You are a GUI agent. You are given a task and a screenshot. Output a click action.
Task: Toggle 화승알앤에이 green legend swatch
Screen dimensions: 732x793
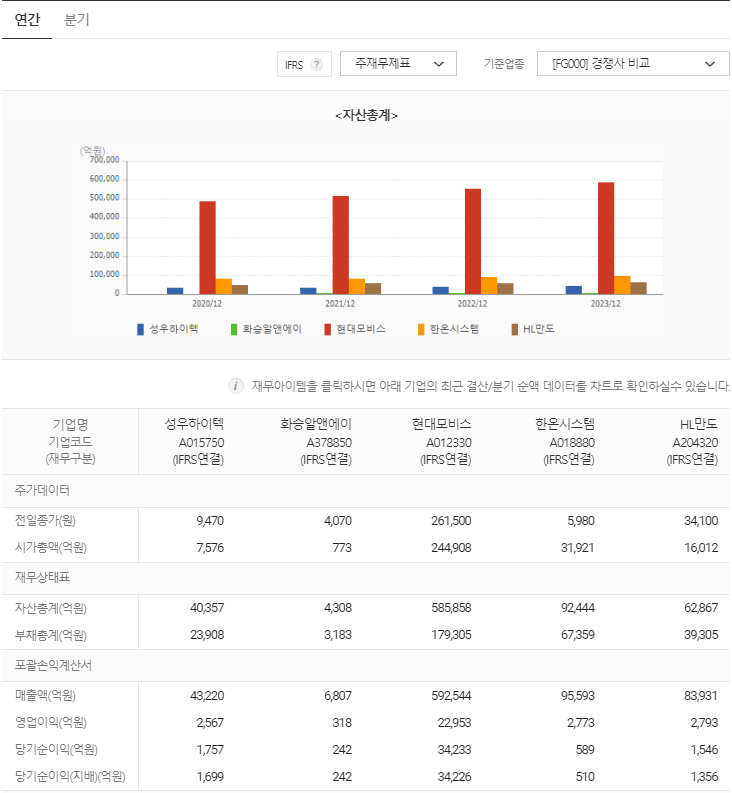234,330
